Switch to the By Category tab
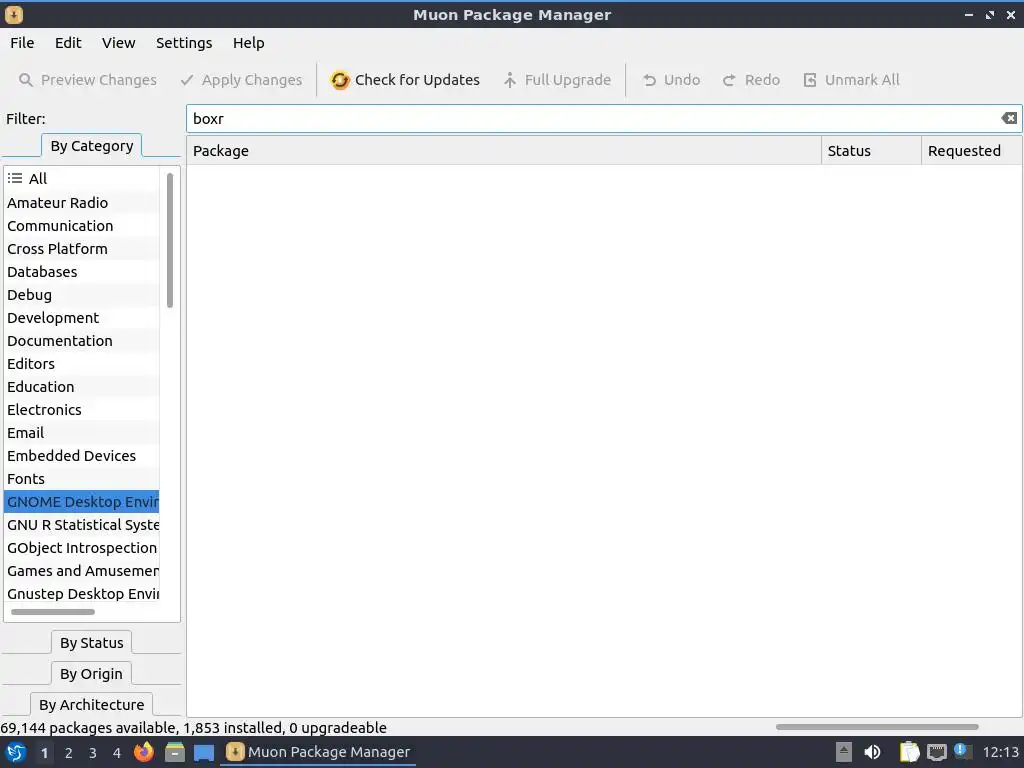 91,146
